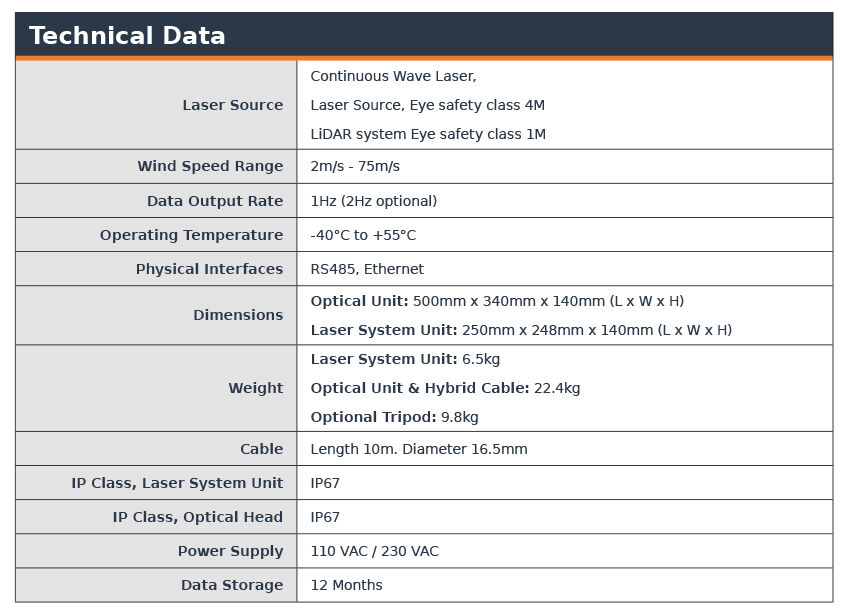Select the Data Output Rate label
This screenshot has height=616, width=847.
point(214,201)
